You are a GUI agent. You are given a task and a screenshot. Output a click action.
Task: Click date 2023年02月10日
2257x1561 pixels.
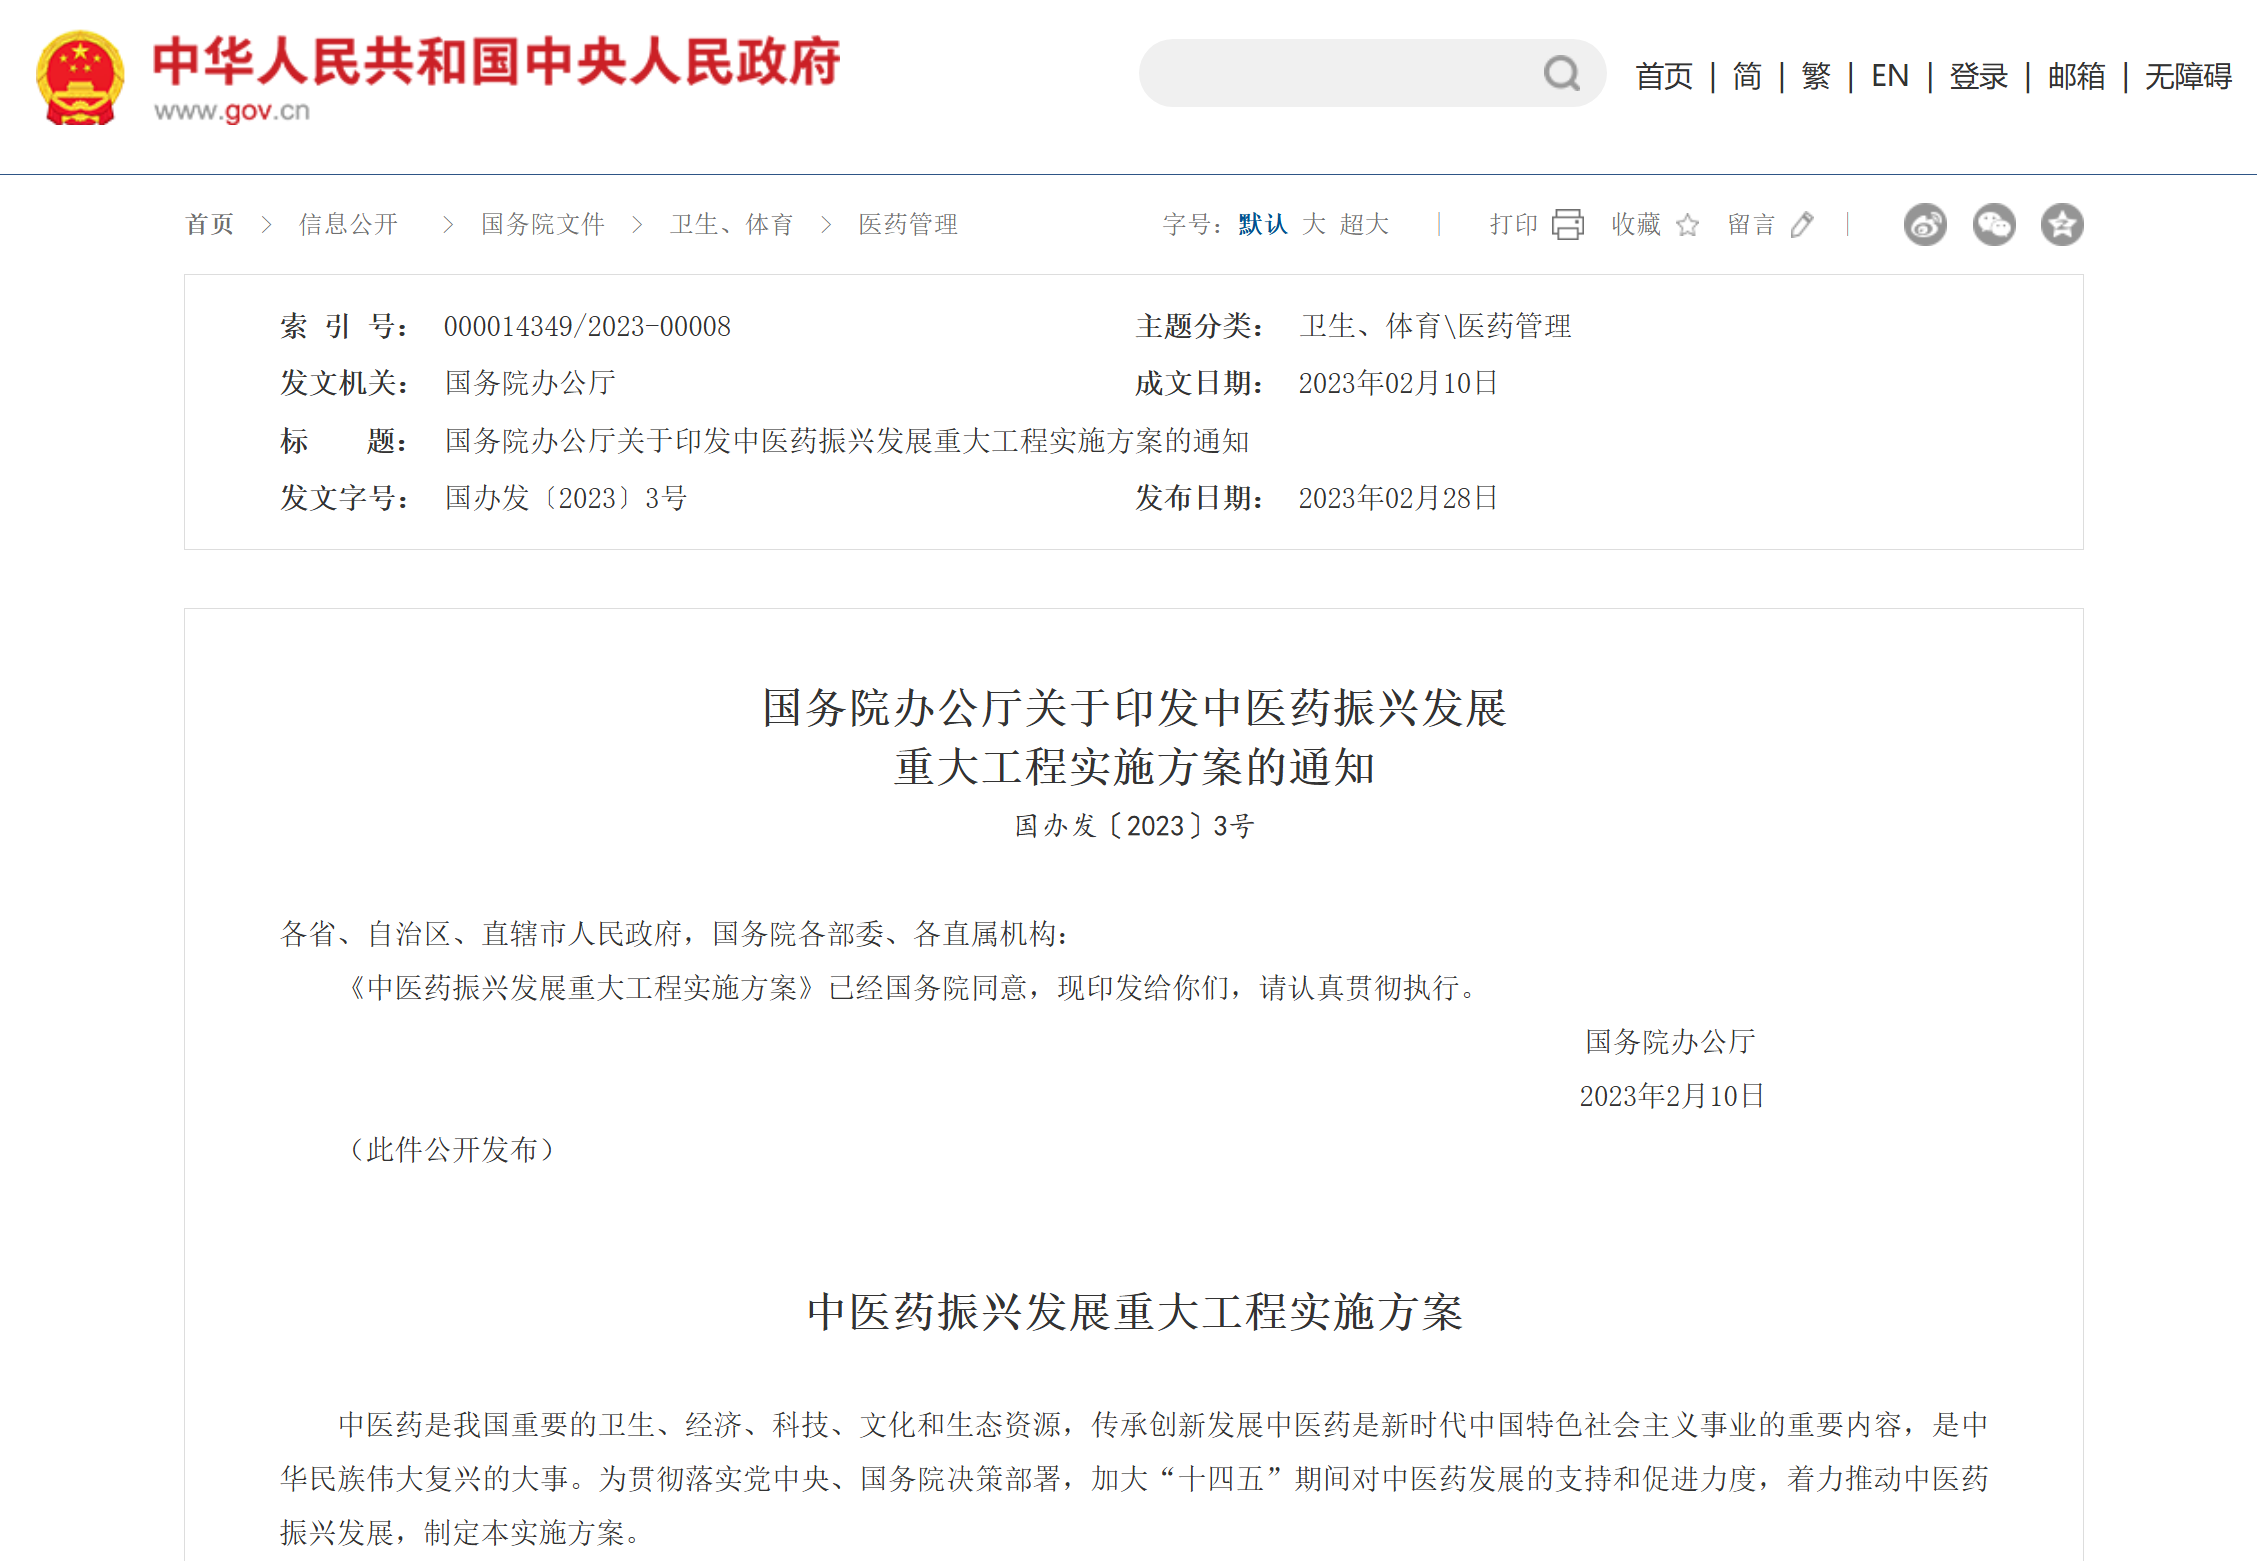tap(1398, 383)
